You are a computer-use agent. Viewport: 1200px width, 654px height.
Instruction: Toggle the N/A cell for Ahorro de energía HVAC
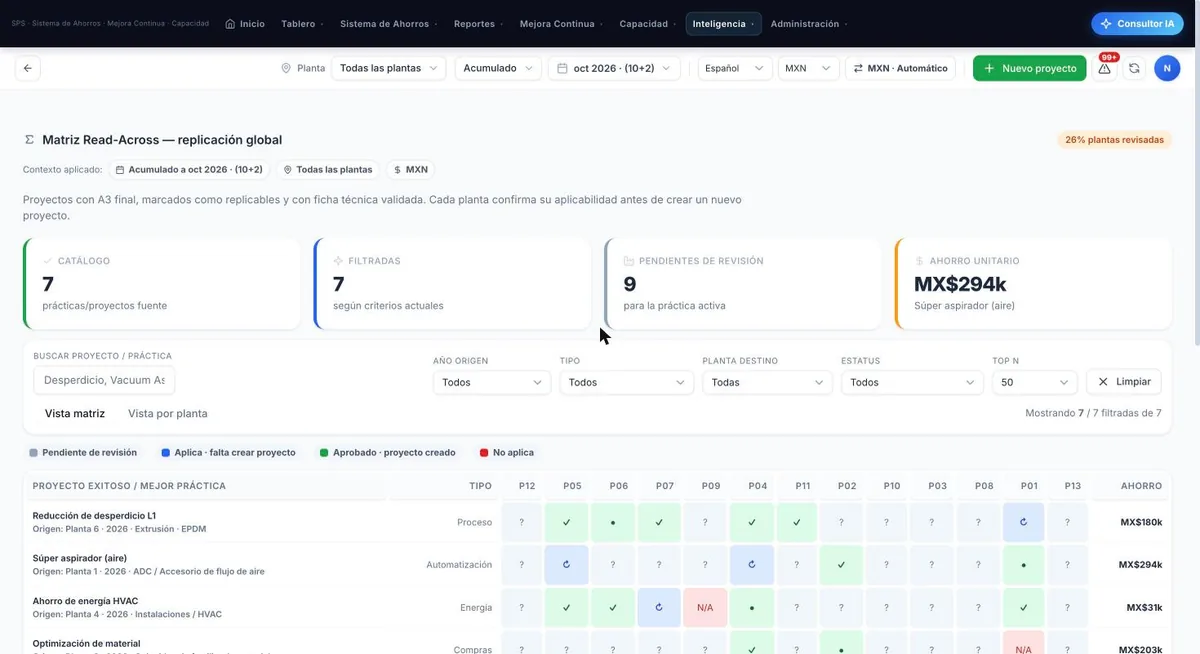click(705, 607)
